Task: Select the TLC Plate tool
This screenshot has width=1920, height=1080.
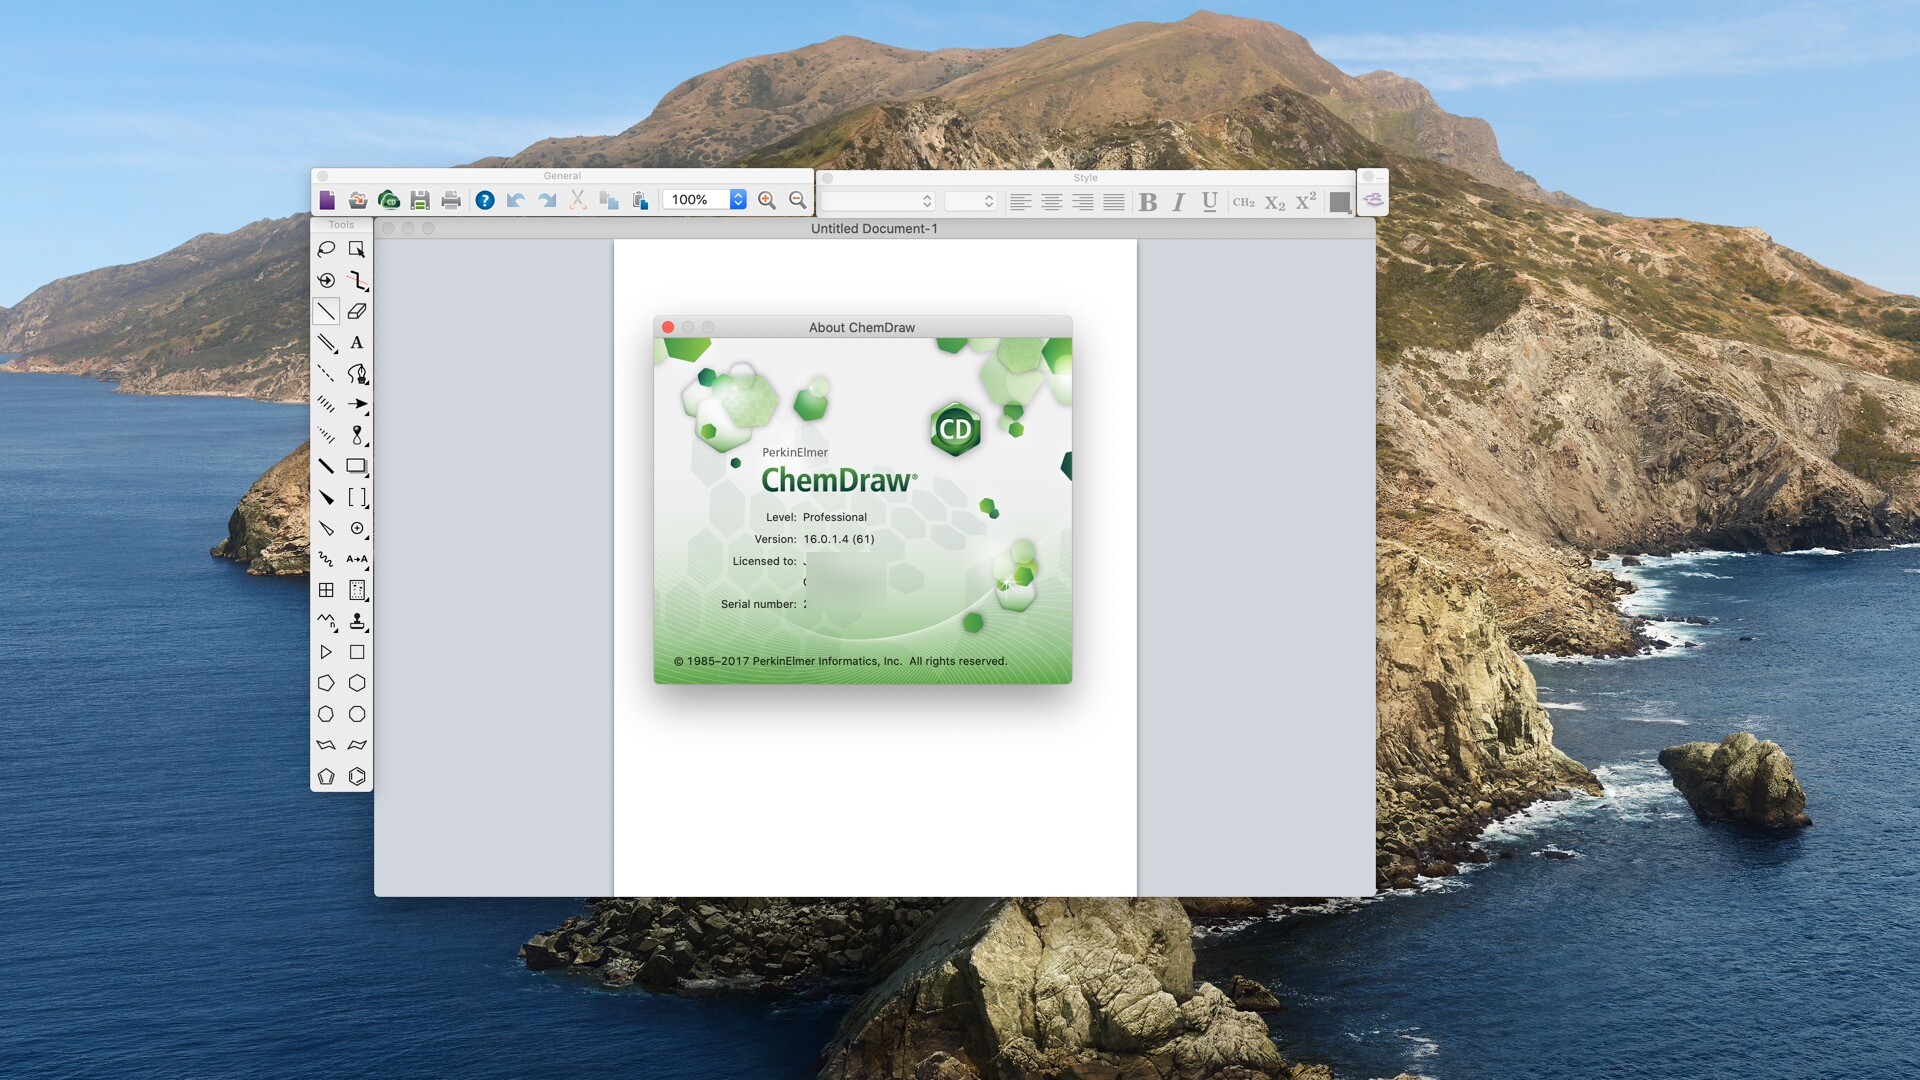Action: 357,590
